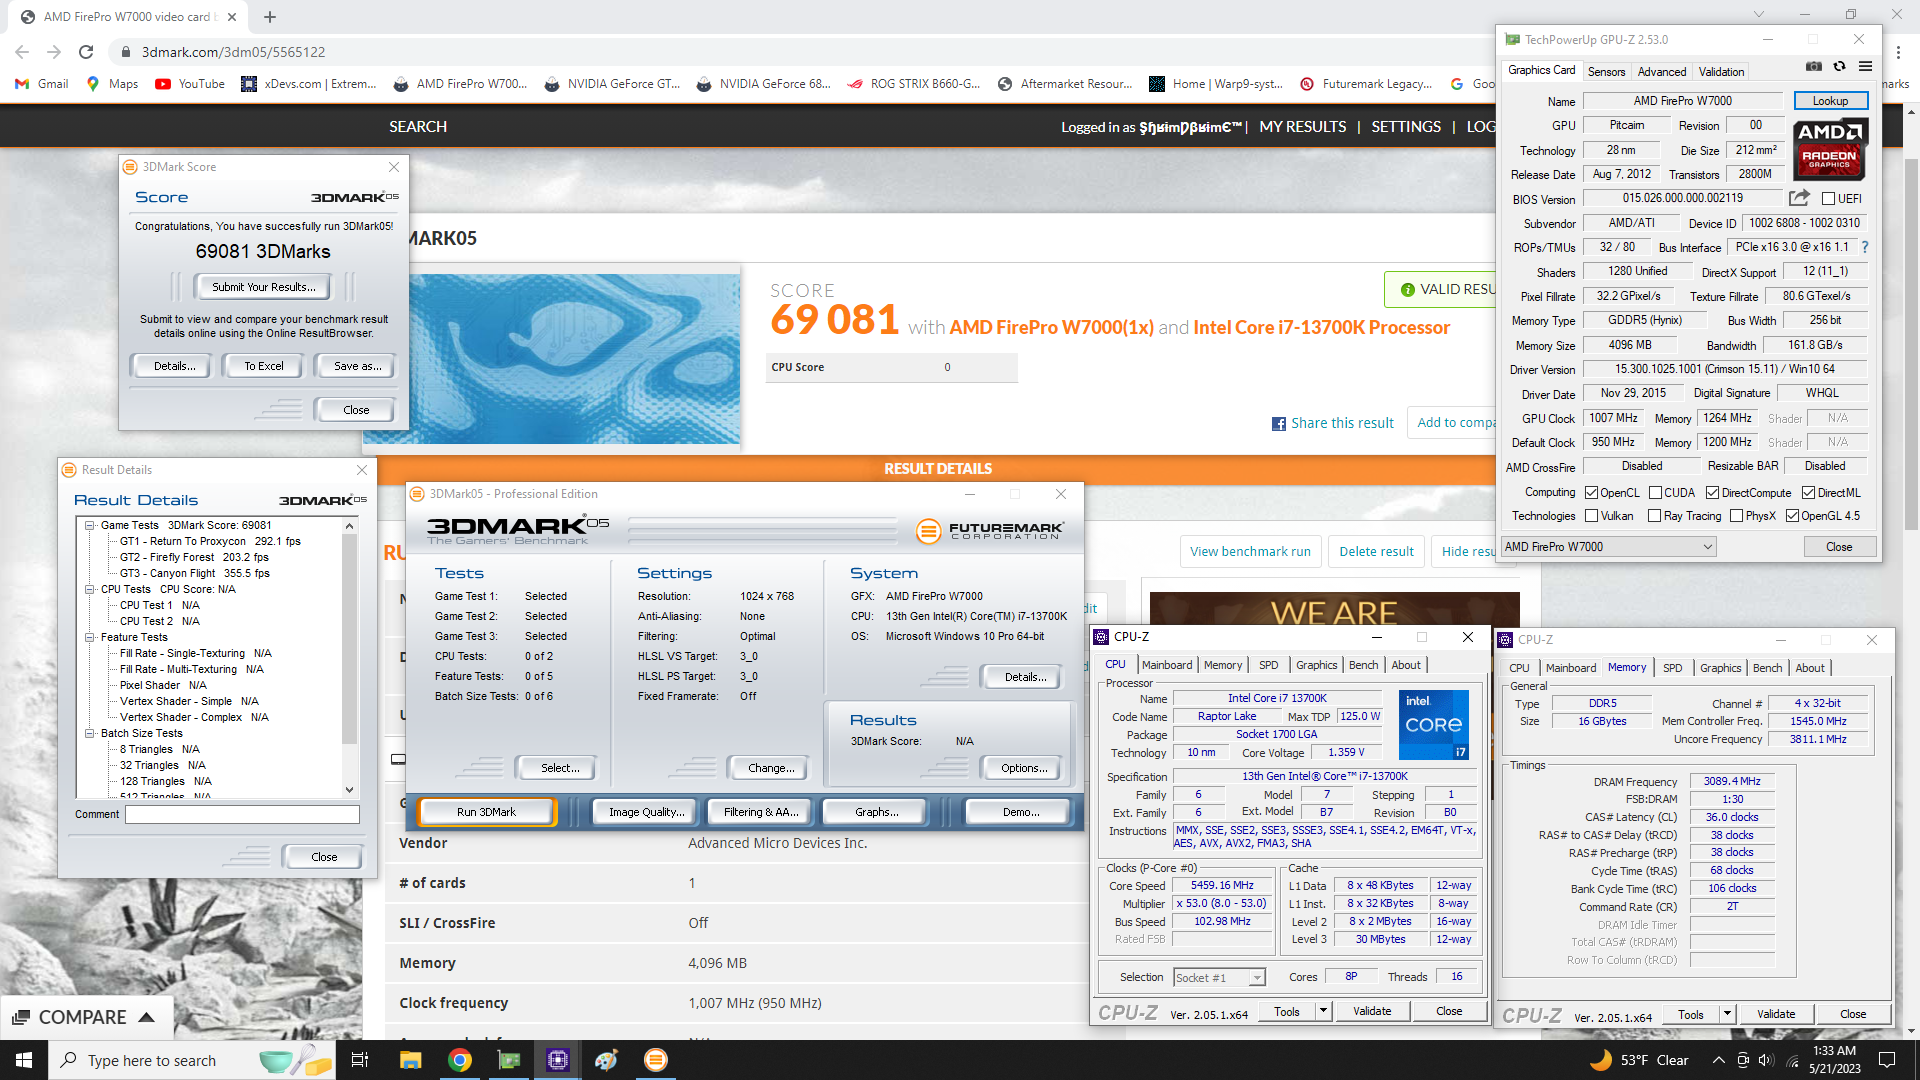Switch to the Validation tab in GPU-Z
The image size is (1920, 1080).
tap(1721, 71)
